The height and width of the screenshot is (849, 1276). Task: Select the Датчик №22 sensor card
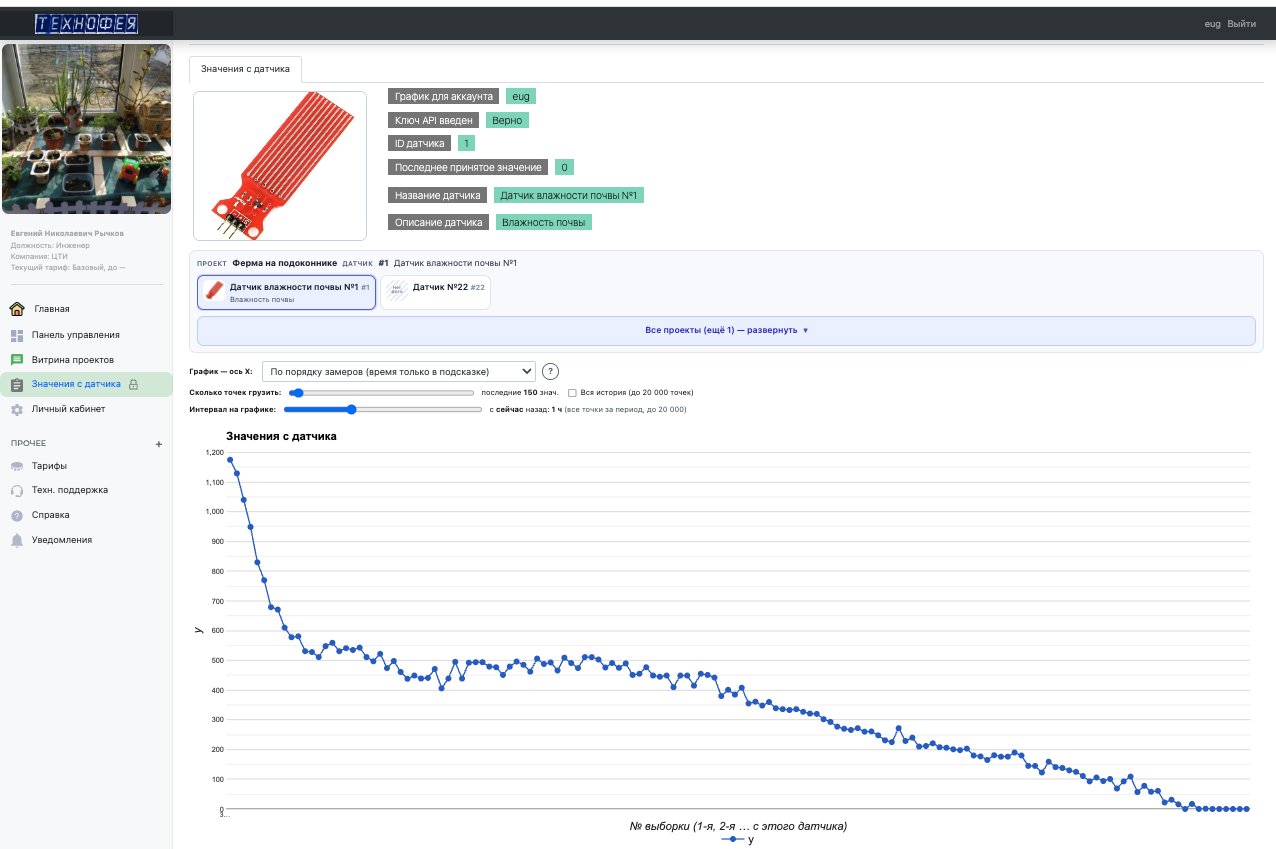click(x=435, y=292)
